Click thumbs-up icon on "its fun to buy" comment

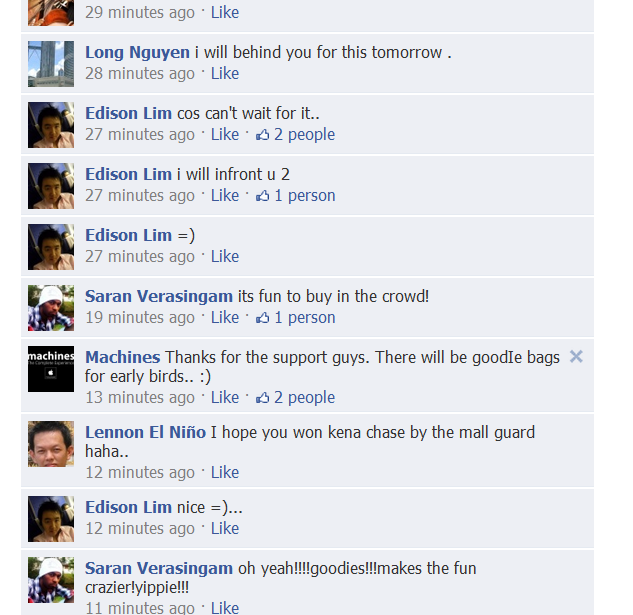[262, 318]
